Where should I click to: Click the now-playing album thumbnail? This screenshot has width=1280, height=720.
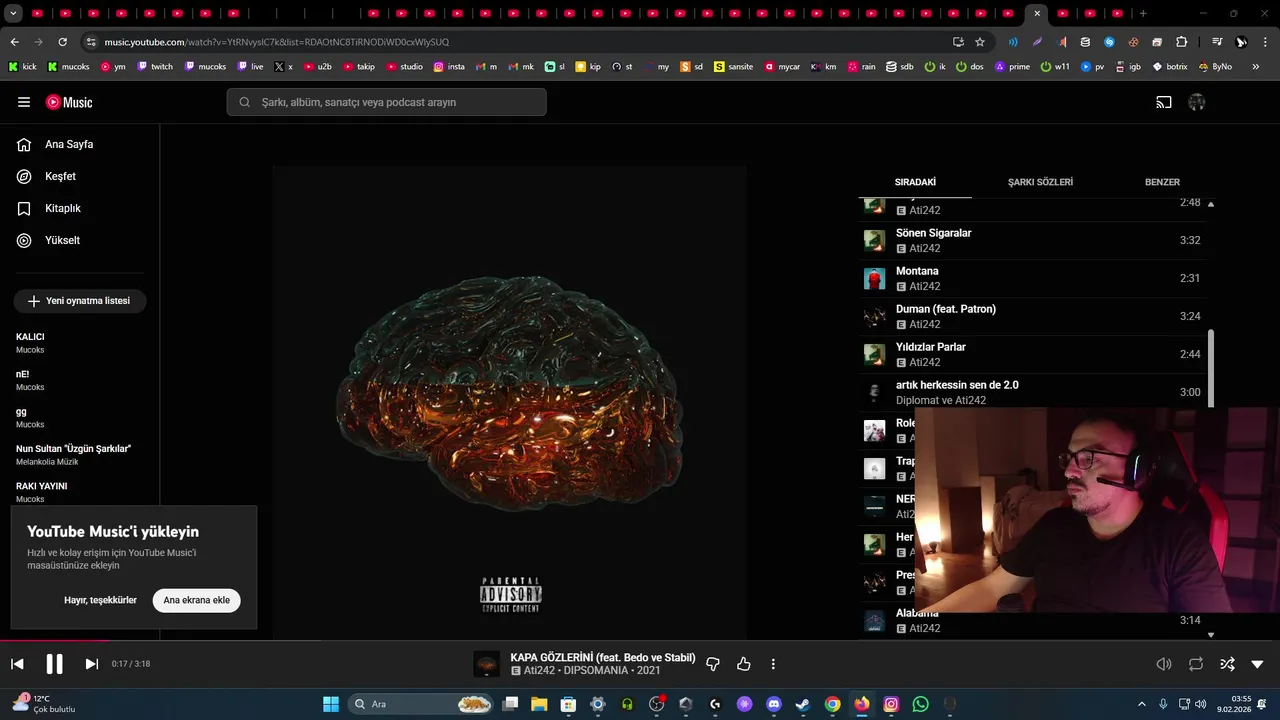pyautogui.click(x=487, y=664)
